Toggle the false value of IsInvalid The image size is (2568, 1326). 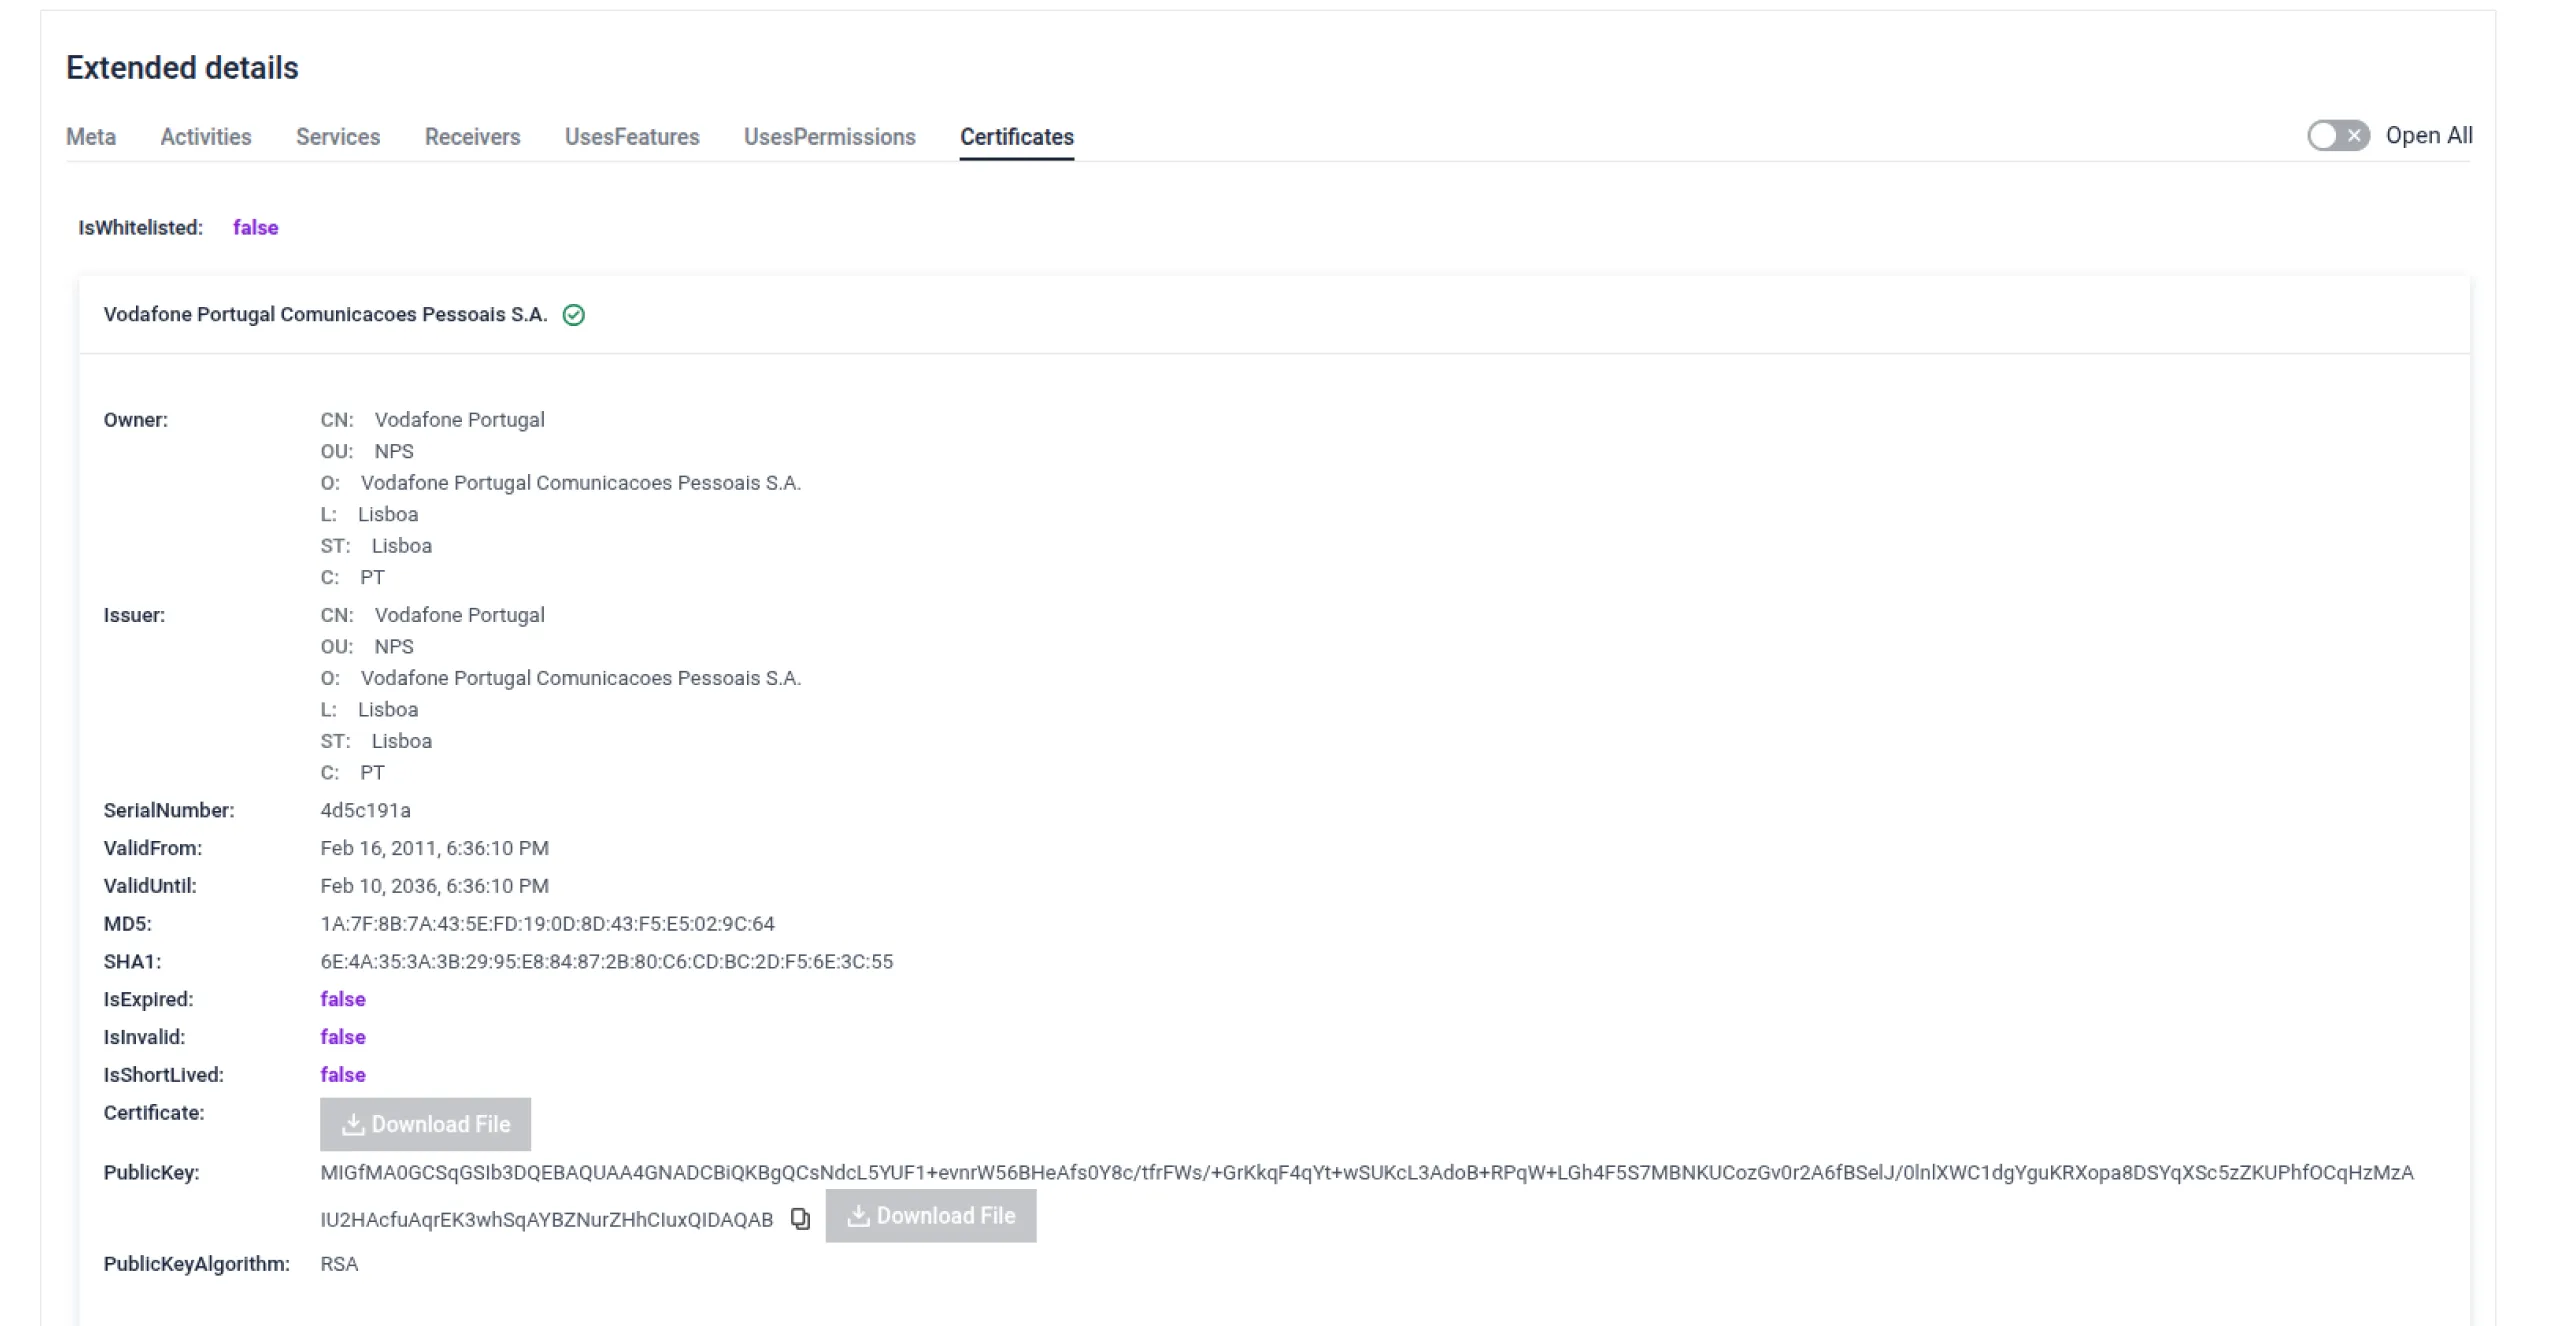coord(342,1037)
